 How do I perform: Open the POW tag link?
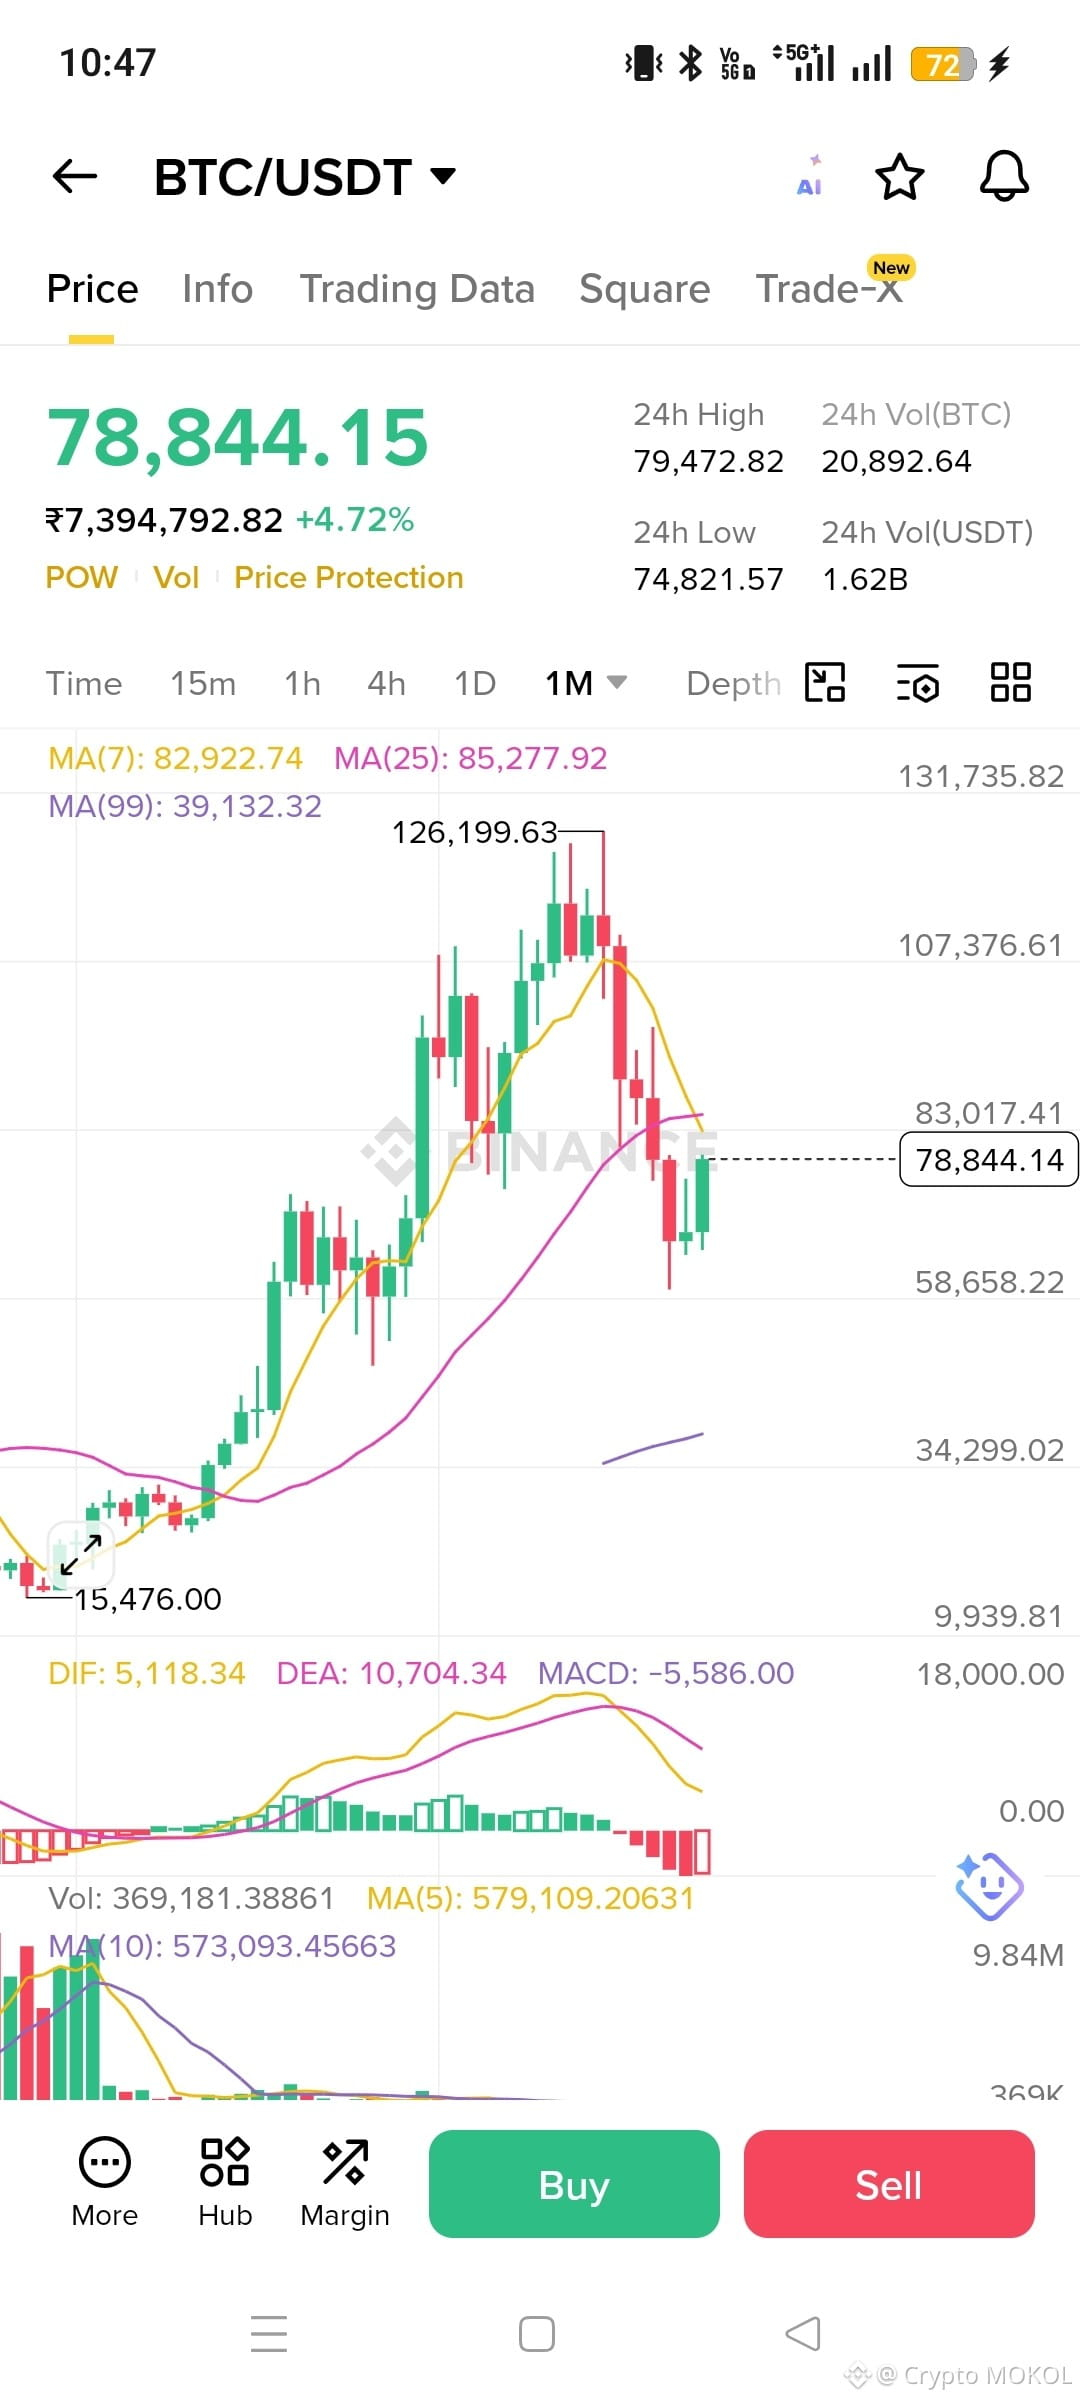pos(82,577)
